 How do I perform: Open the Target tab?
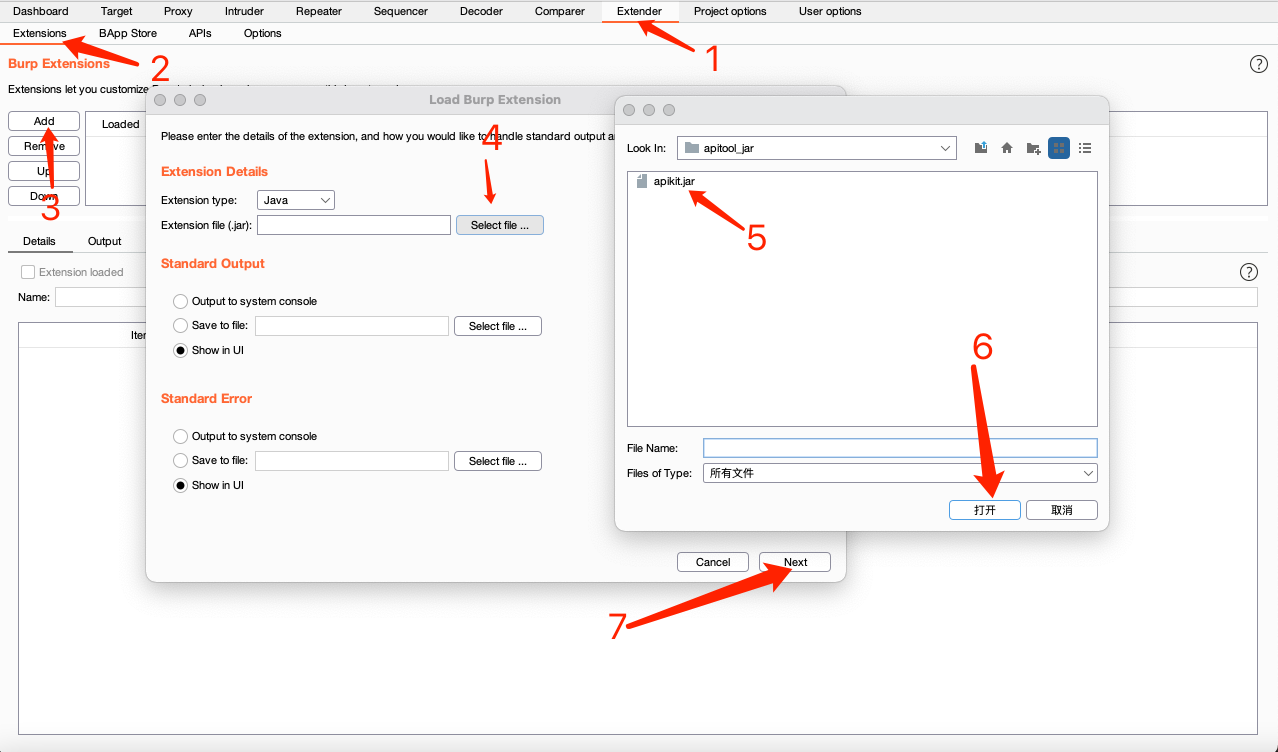[117, 11]
